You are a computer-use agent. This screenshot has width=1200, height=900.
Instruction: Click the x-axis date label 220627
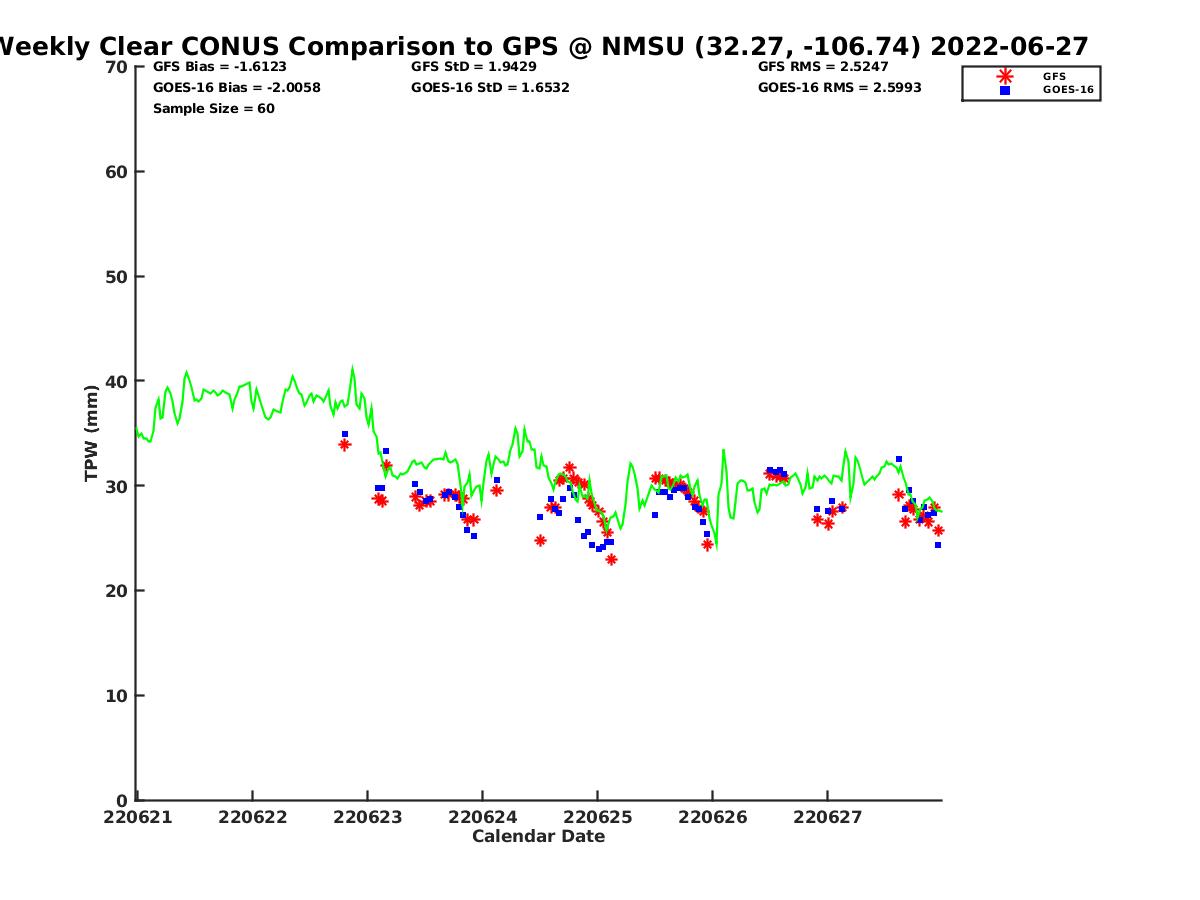tap(827, 818)
